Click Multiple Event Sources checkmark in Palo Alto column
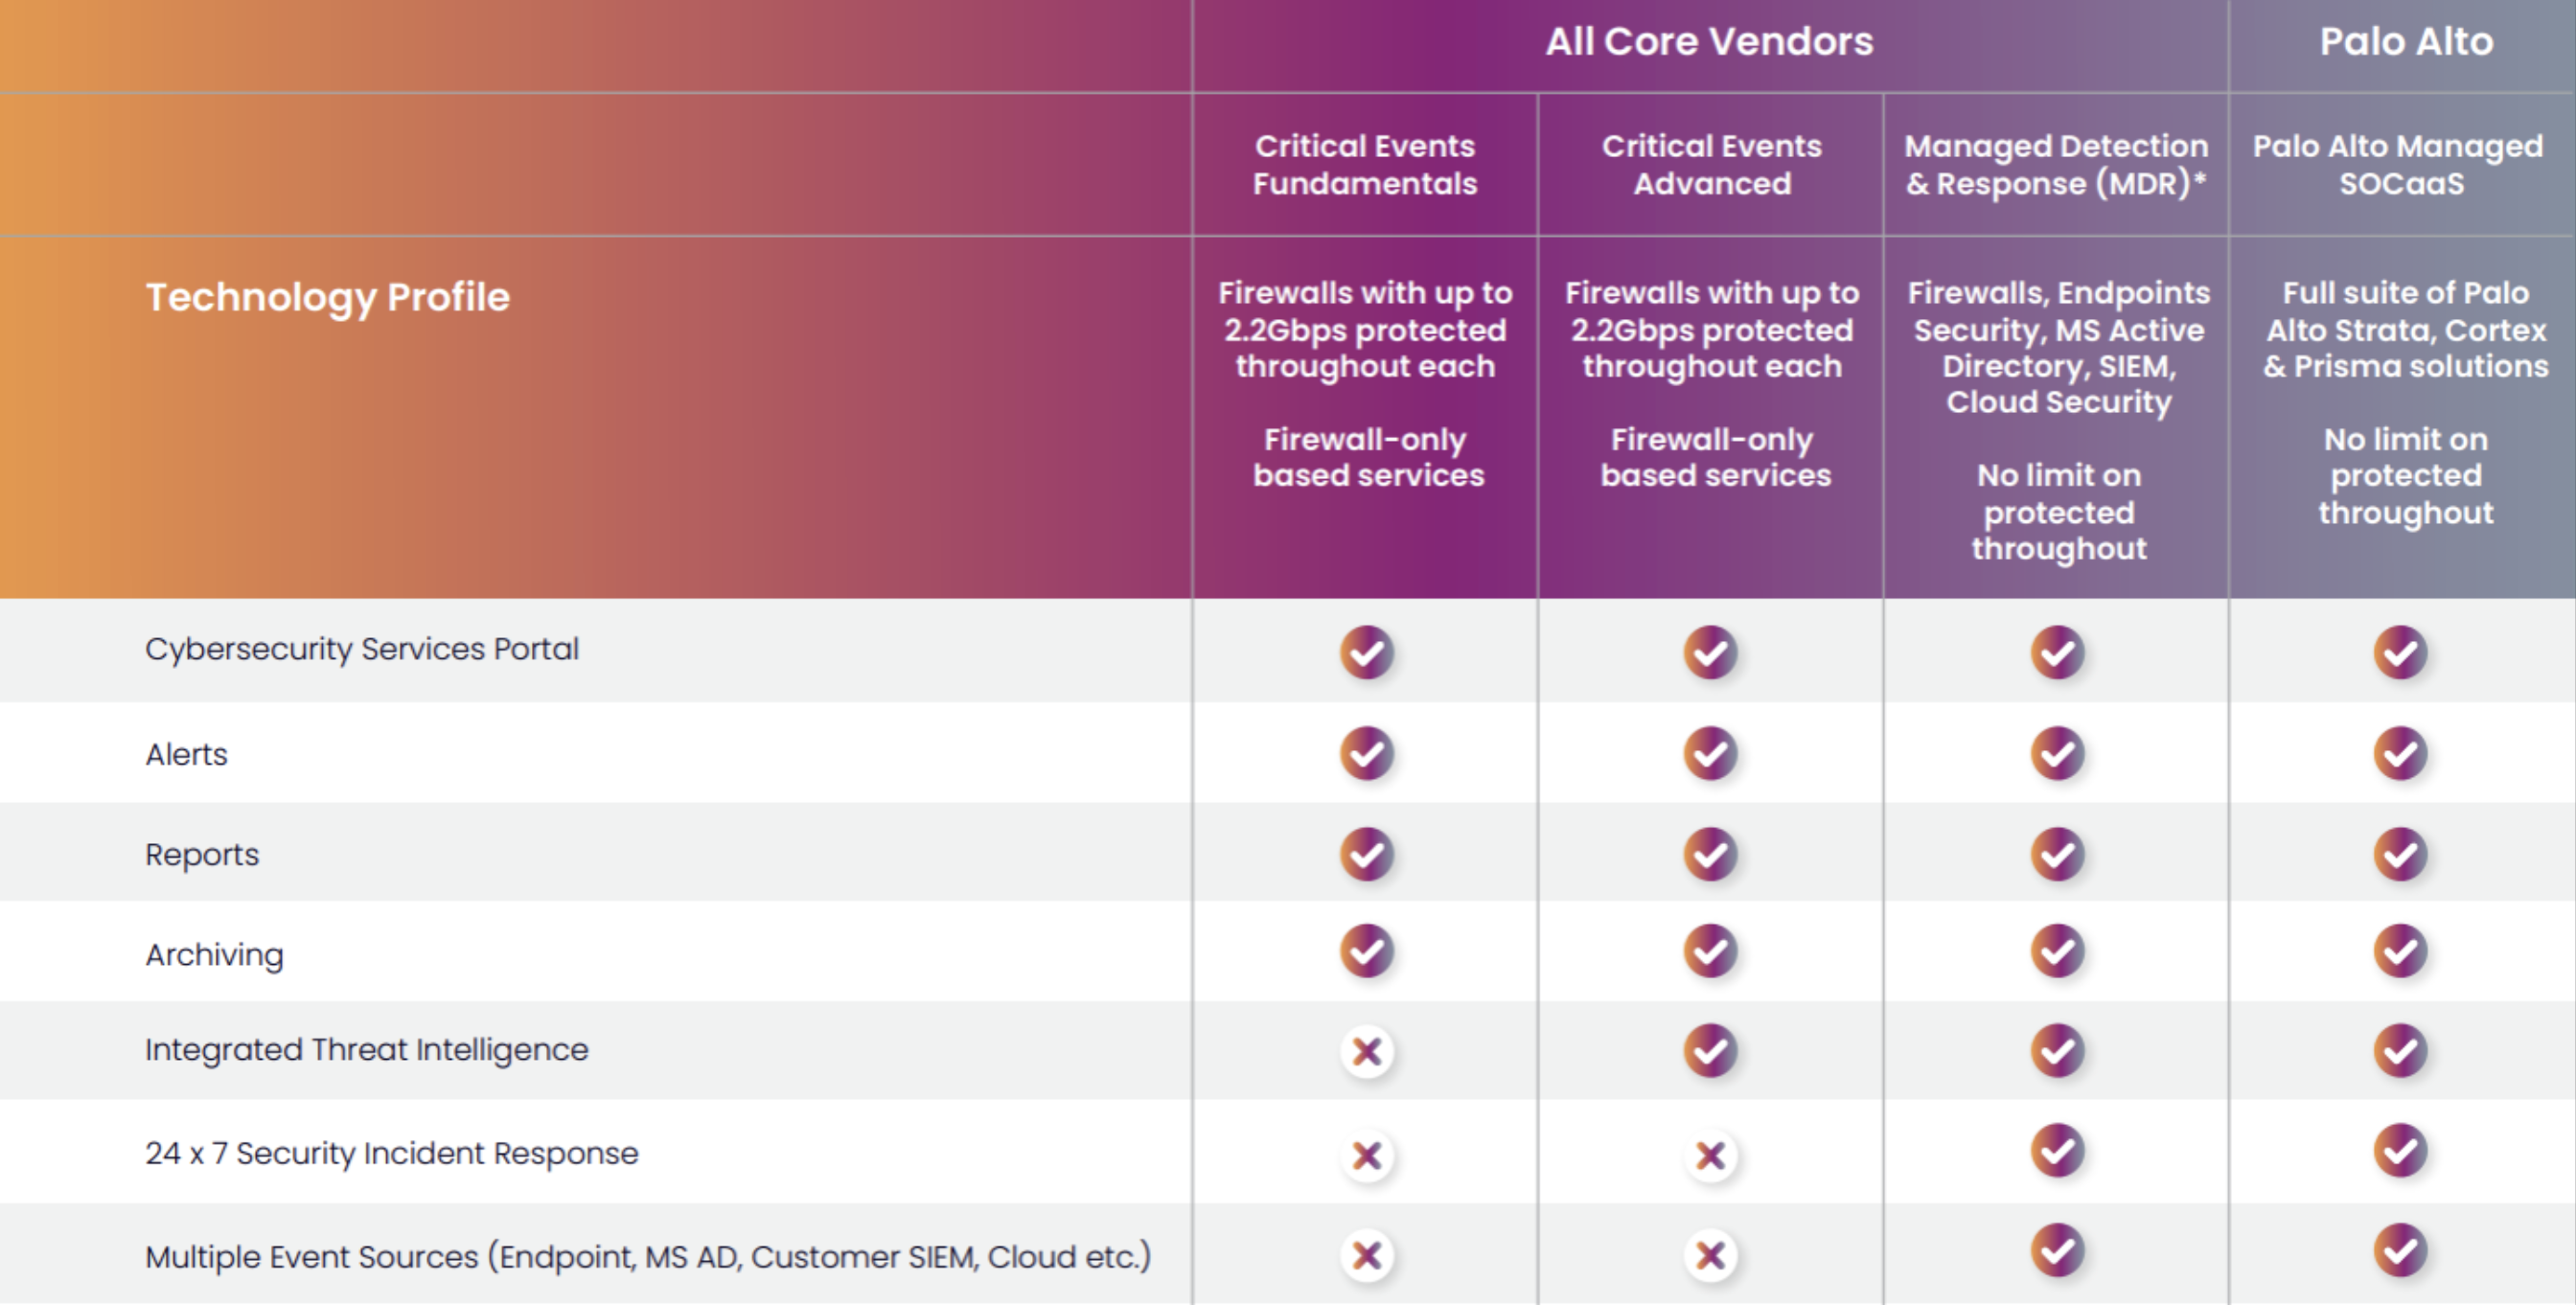Screen dimensions: 2576x1305 pos(2400,1250)
